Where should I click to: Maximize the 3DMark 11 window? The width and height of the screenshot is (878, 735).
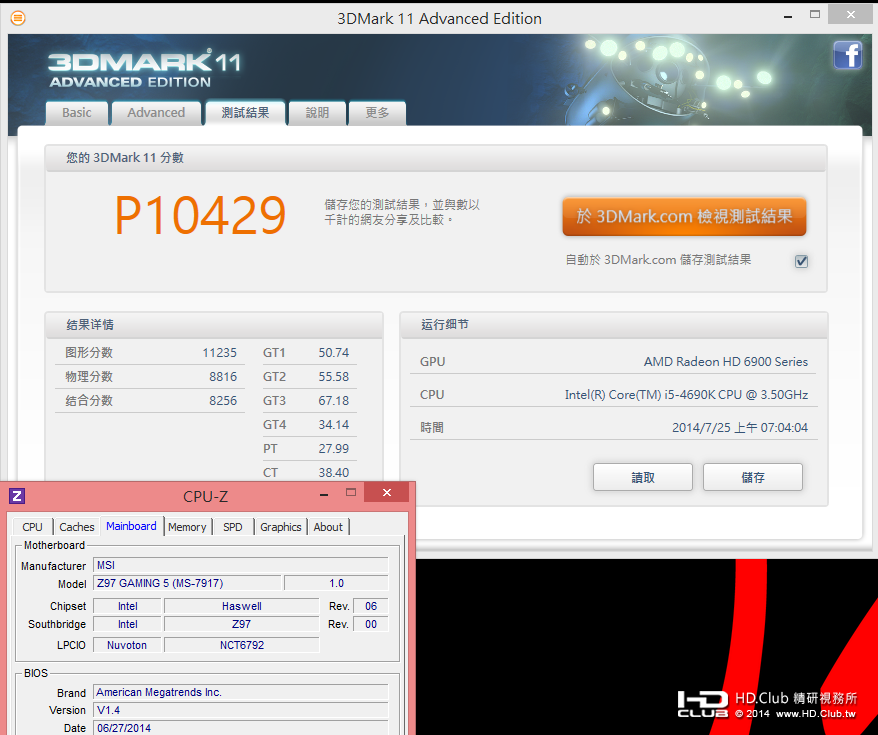[815, 15]
